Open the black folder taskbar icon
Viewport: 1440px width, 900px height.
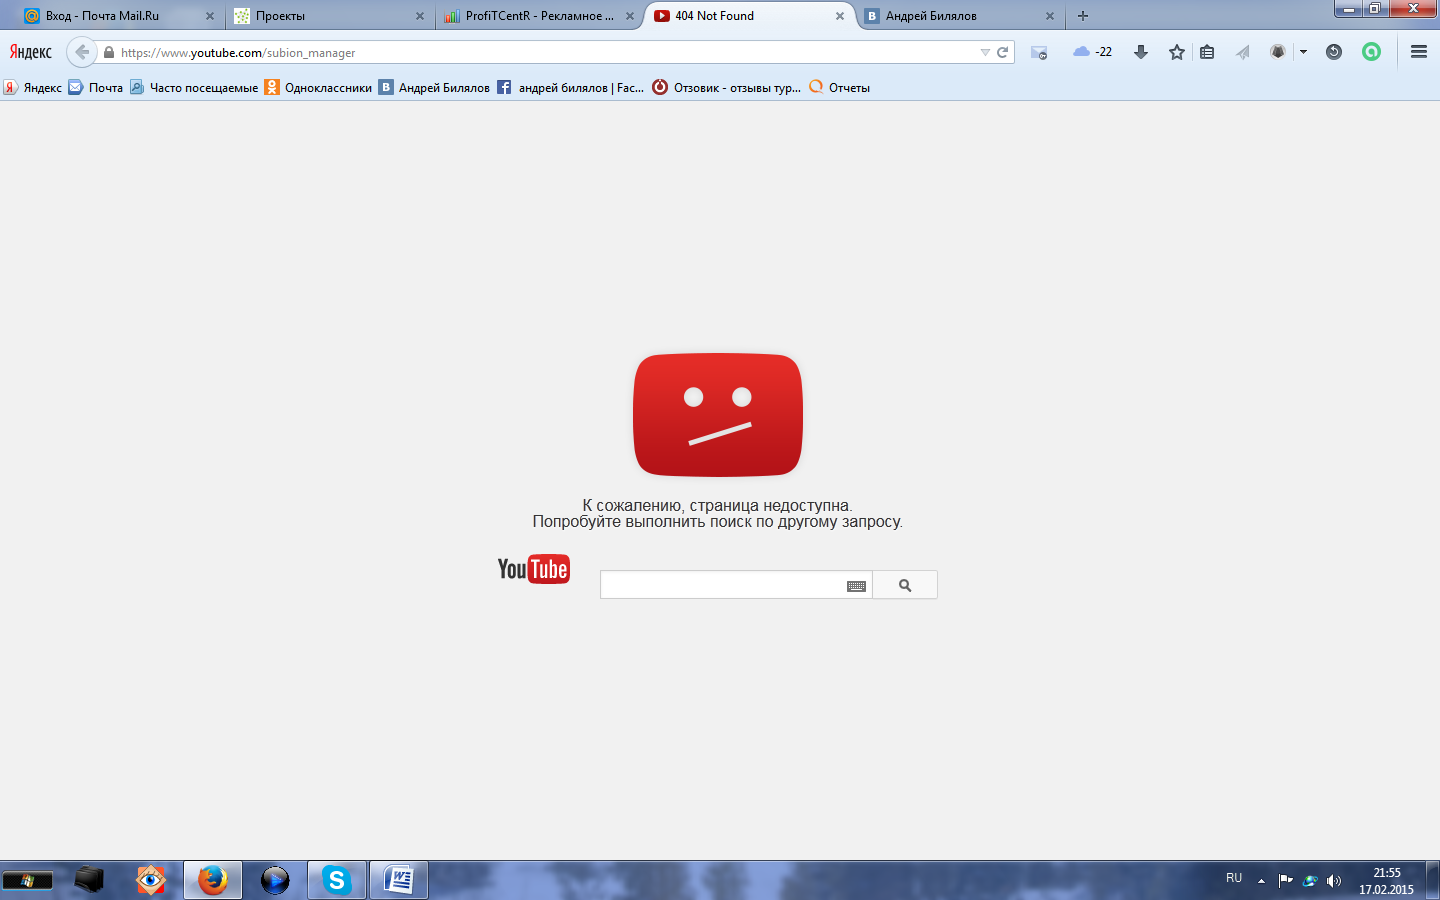(x=89, y=880)
